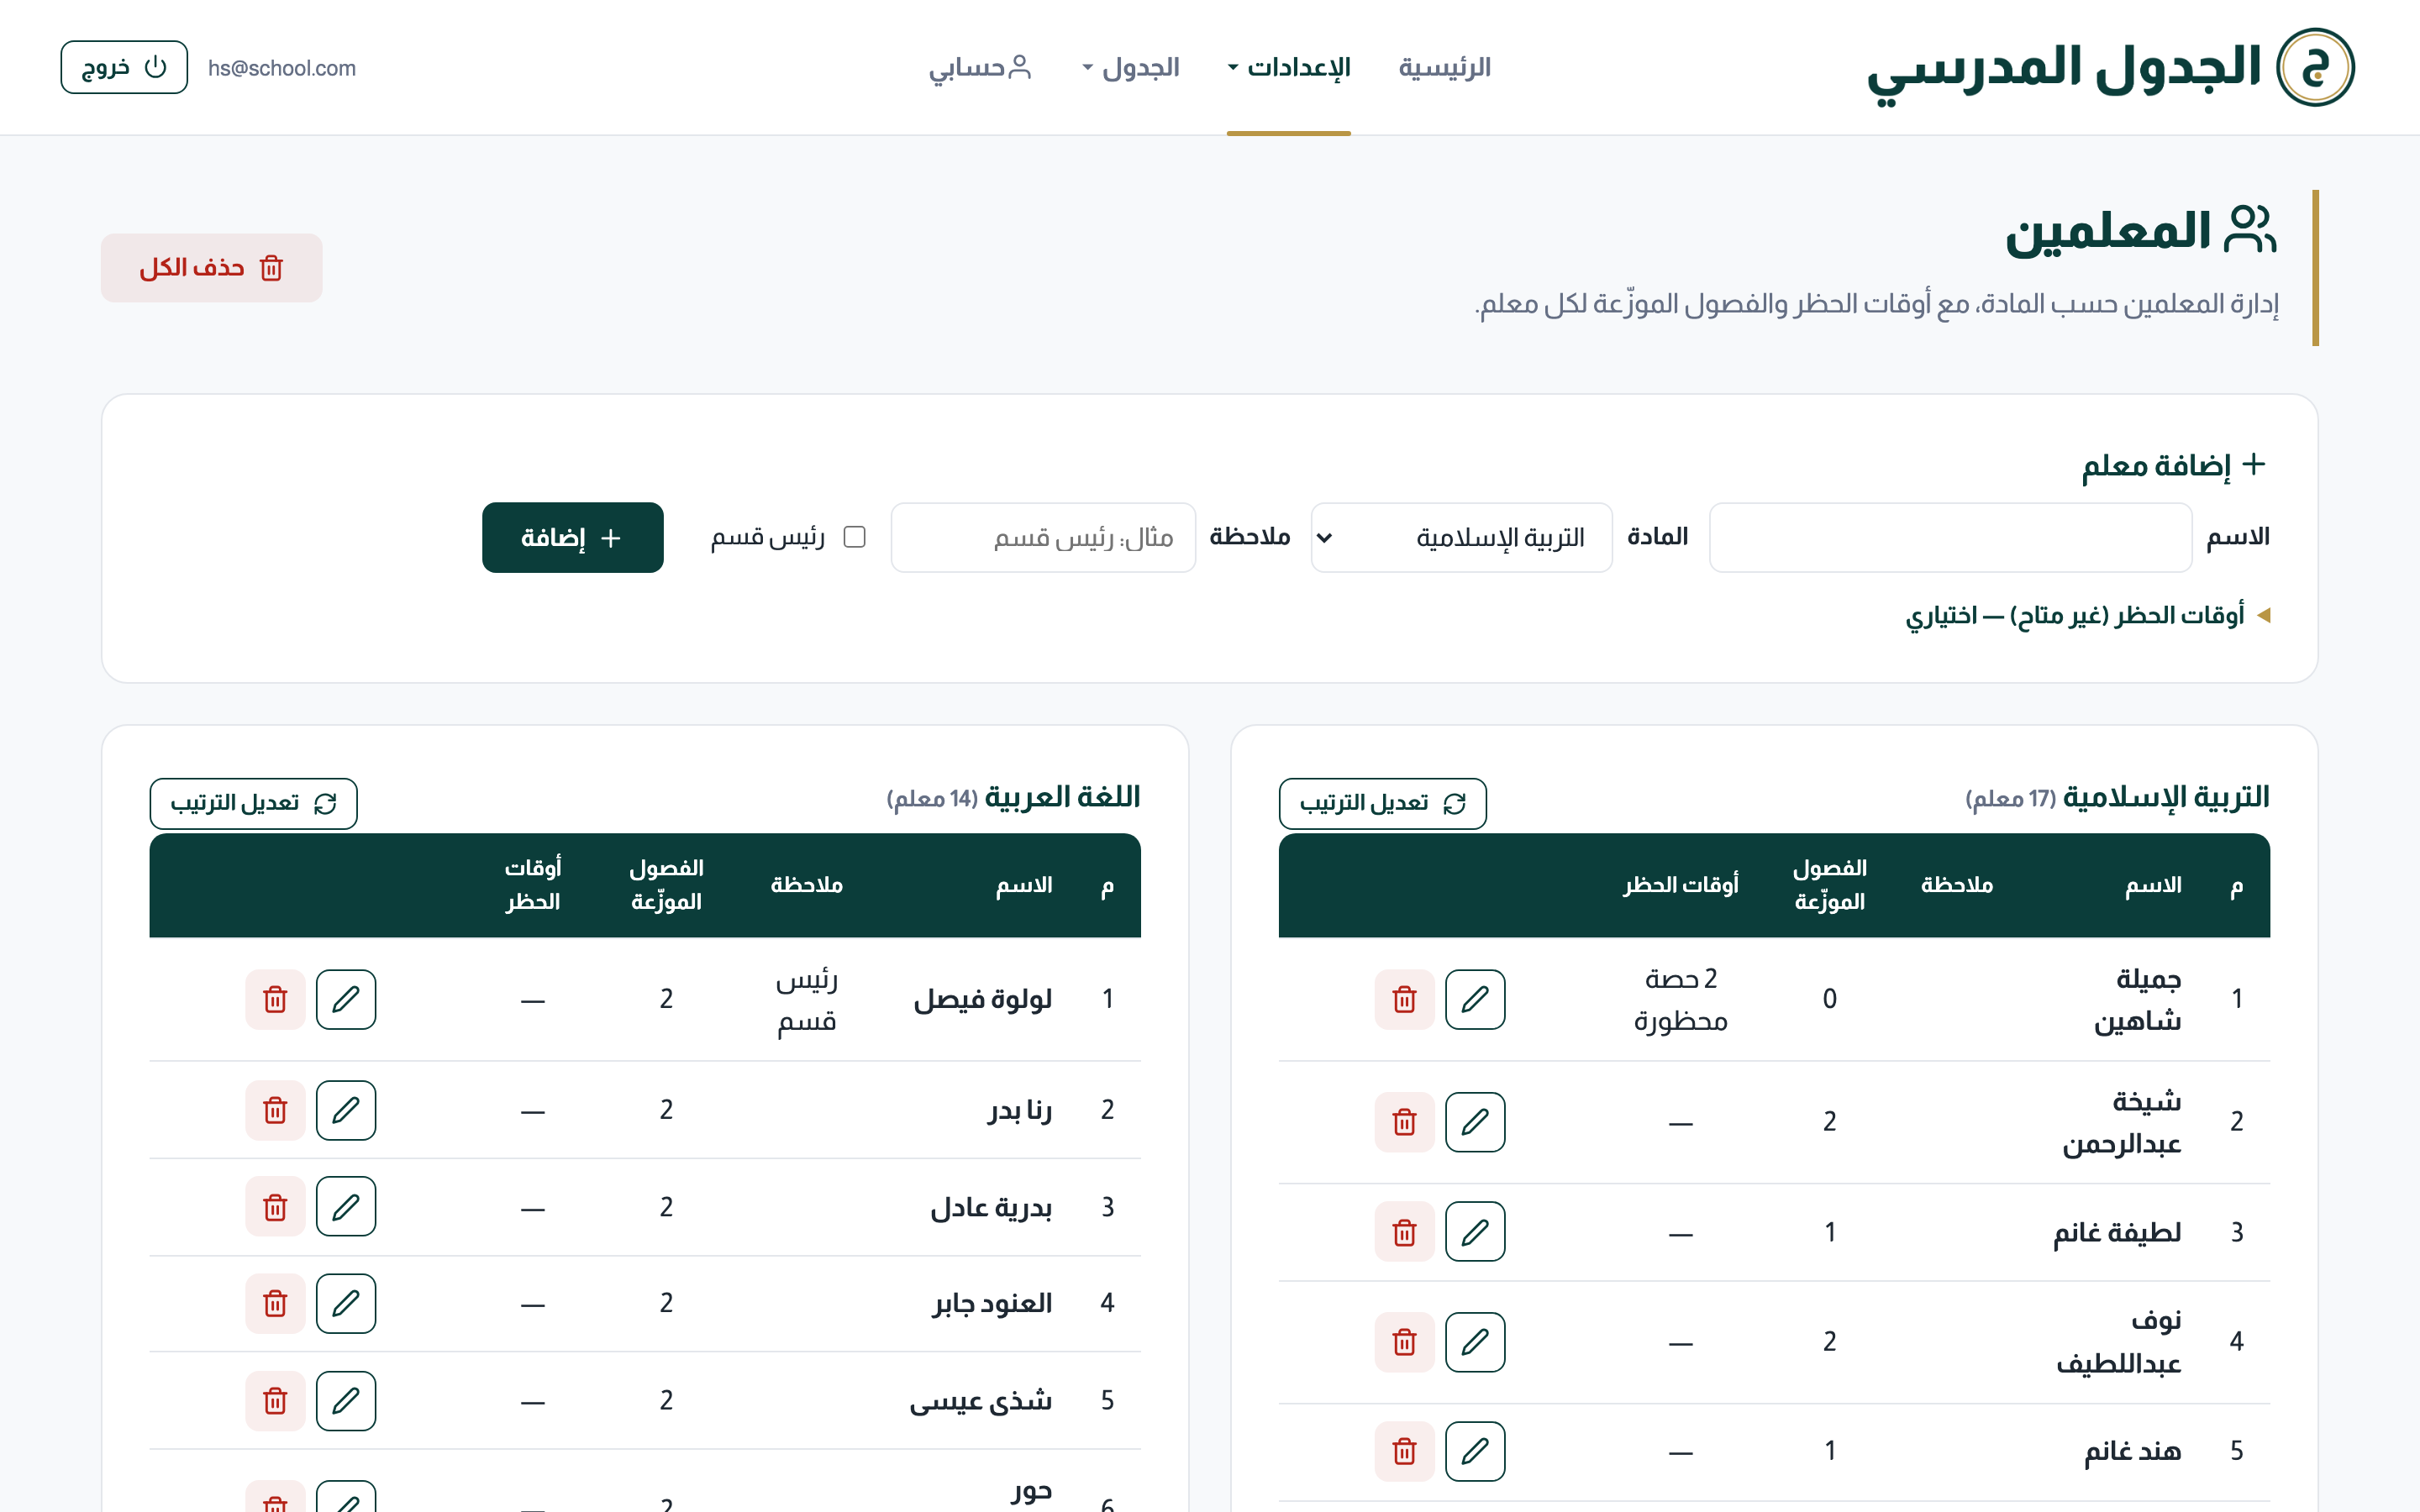Click تعديل الترتيب for اللغة العربية
Image resolution: width=2420 pixels, height=1512 pixels.
click(x=253, y=803)
